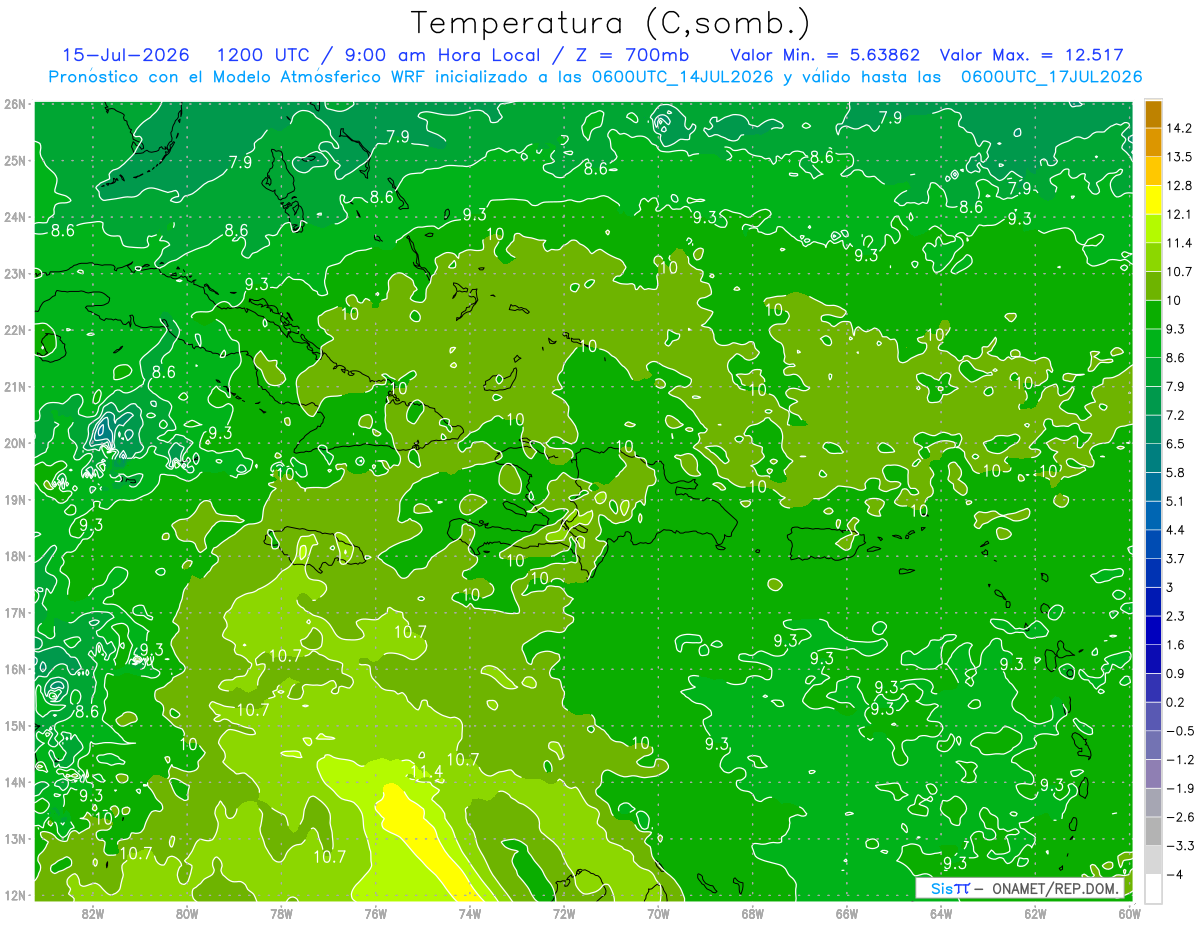Screen dimensions: 1200x927
Task: Click the "70W" longitude axis label
Action: click(658, 913)
